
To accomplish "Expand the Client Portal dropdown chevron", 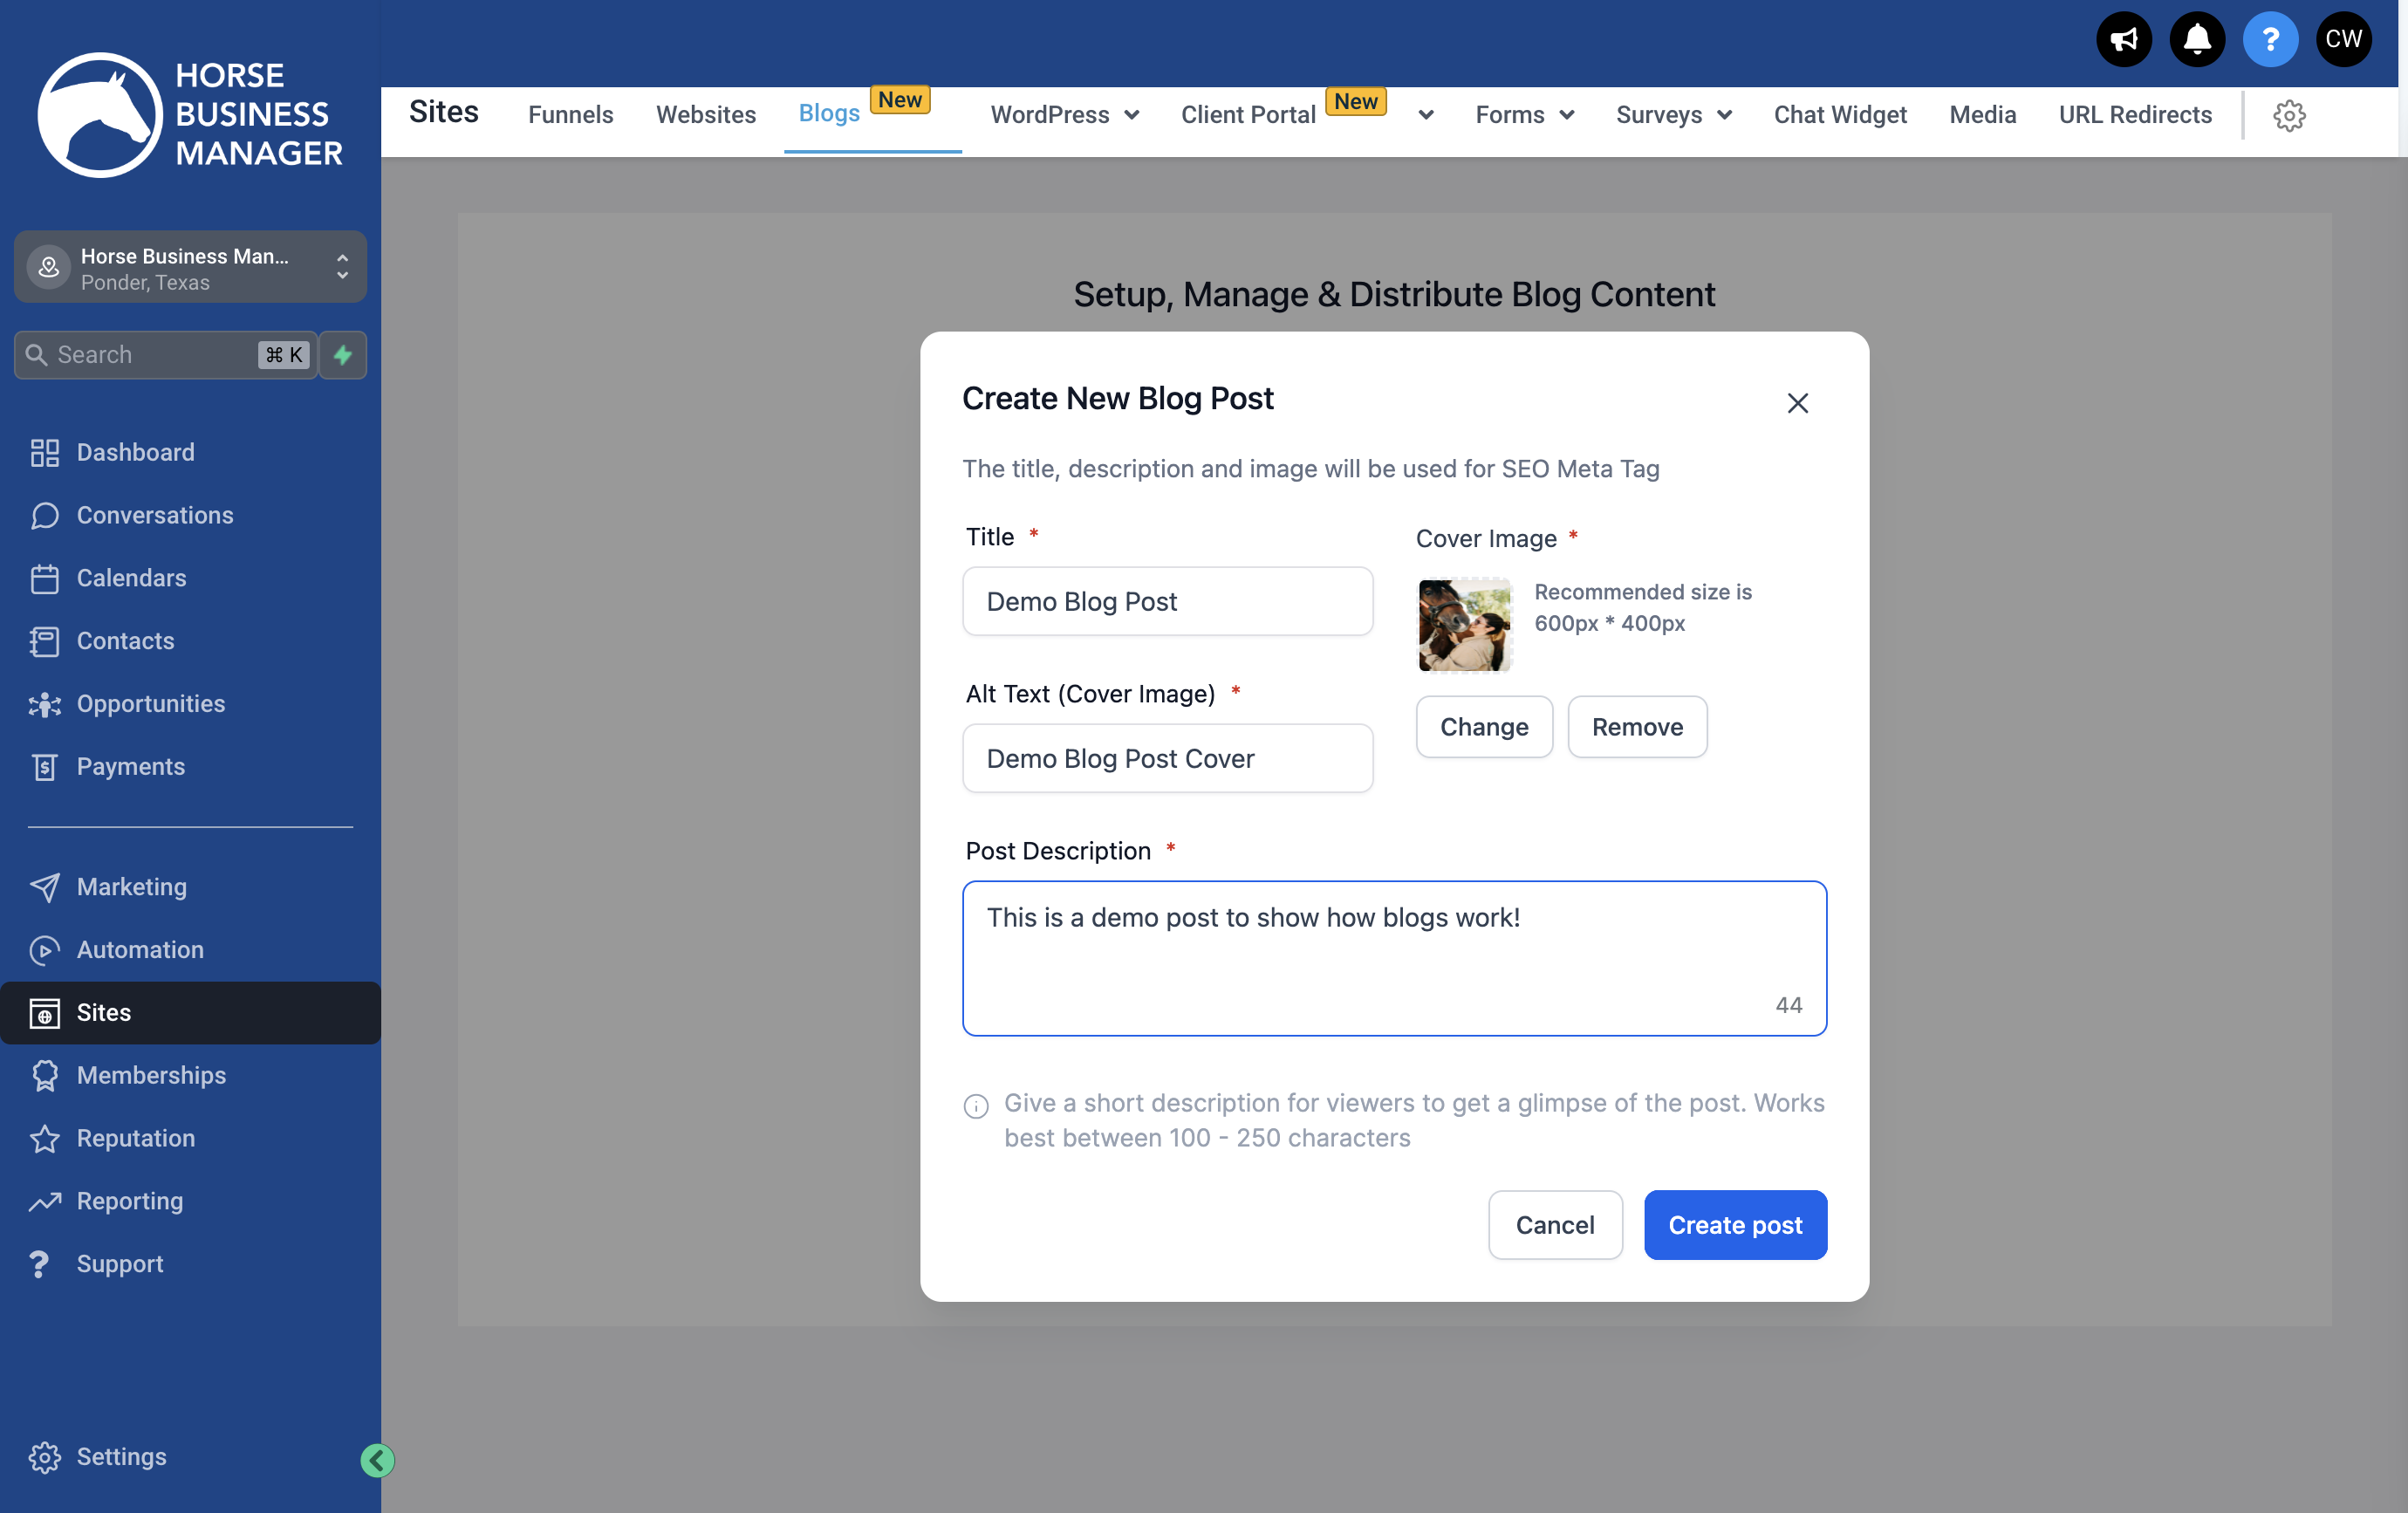I will pyautogui.click(x=1425, y=116).
